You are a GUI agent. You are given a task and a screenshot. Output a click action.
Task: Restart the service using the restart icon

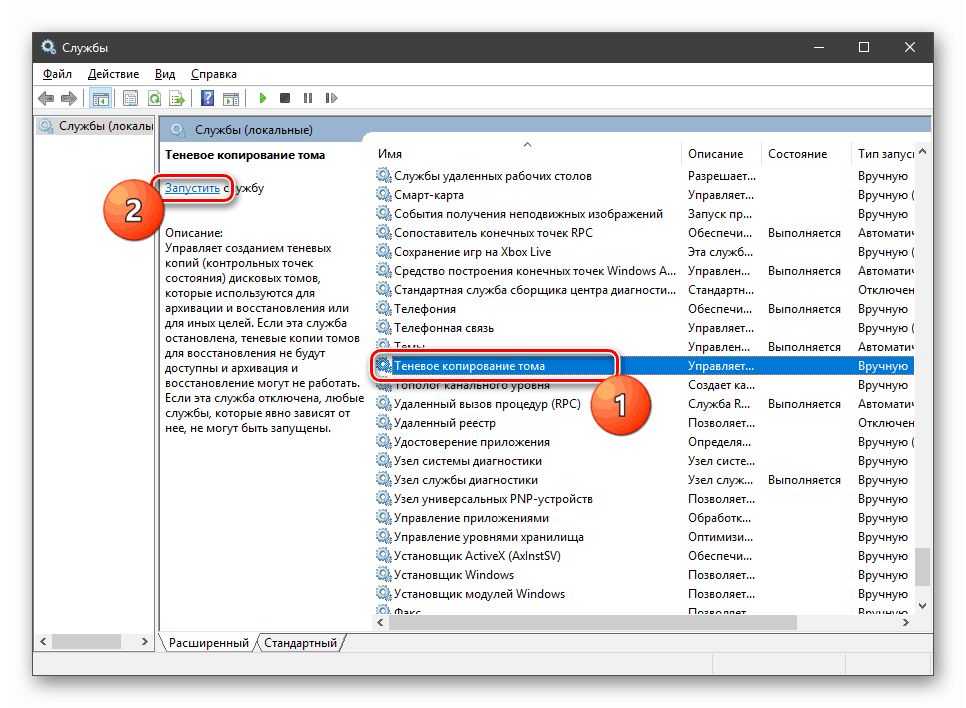330,97
